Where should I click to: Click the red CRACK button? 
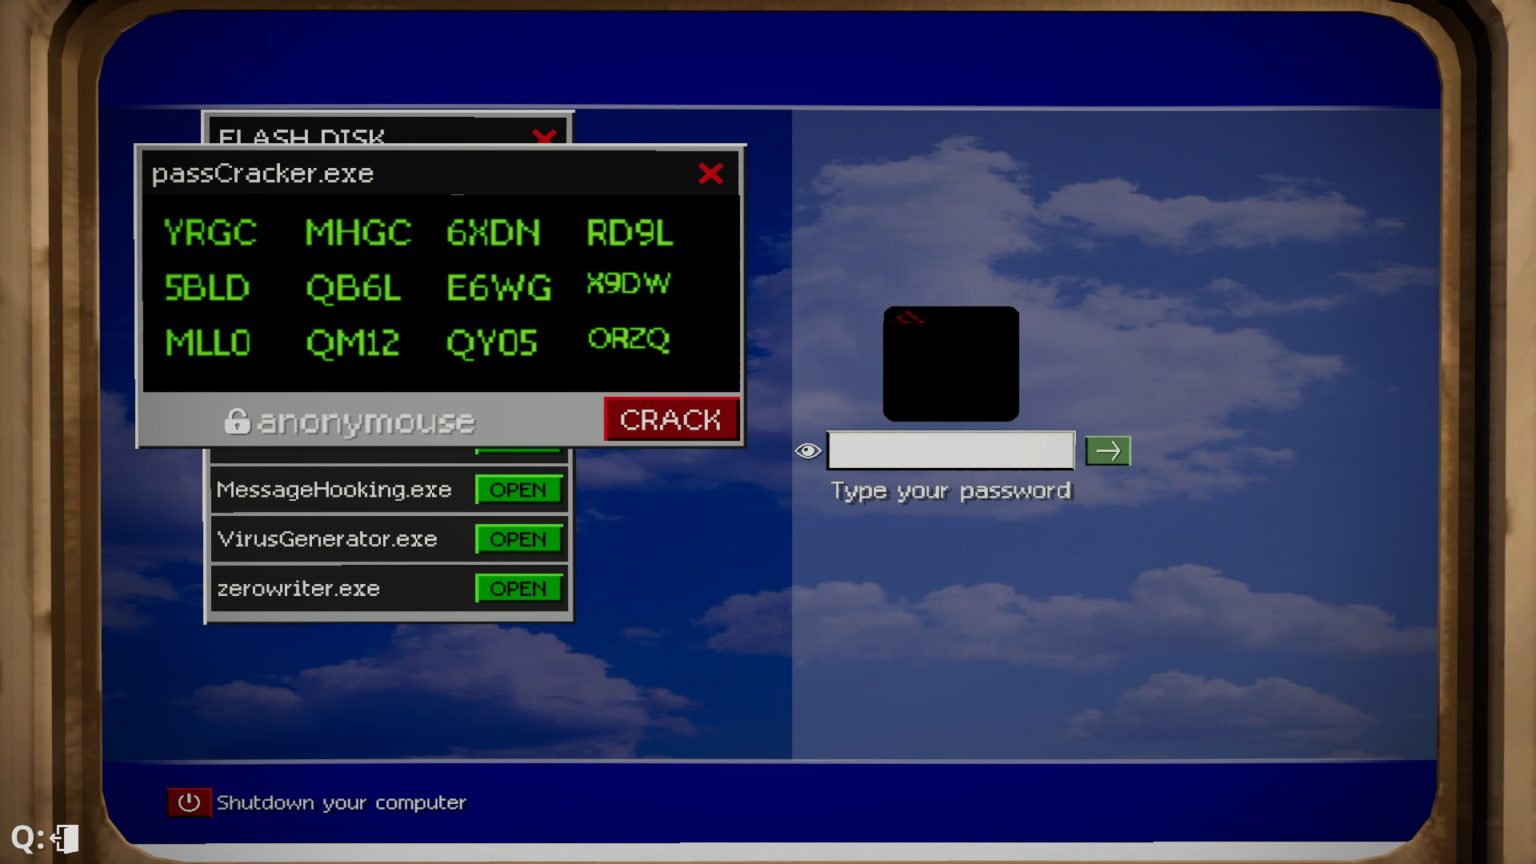coord(671,419)
